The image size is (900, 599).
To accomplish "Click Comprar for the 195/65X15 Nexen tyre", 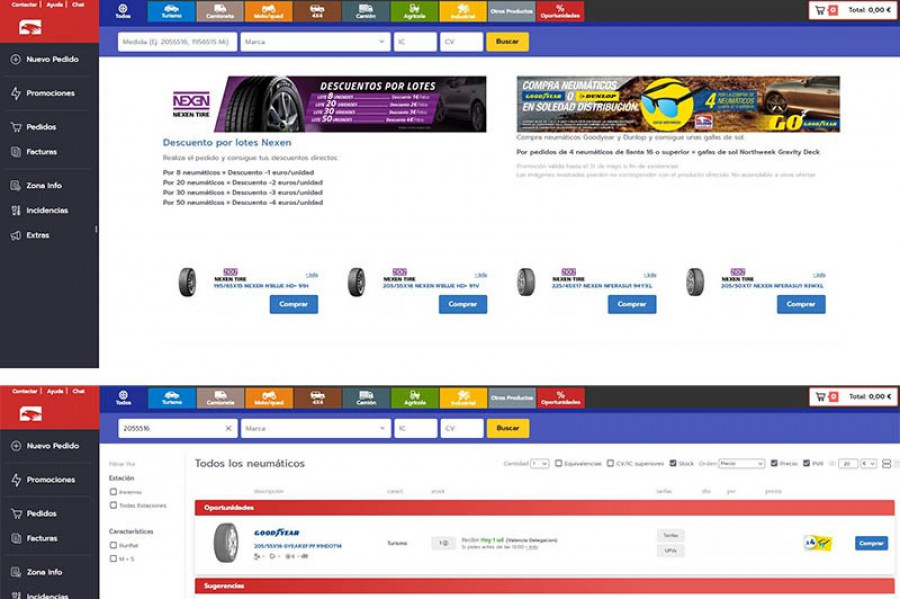I will click(x=294, y=305).
